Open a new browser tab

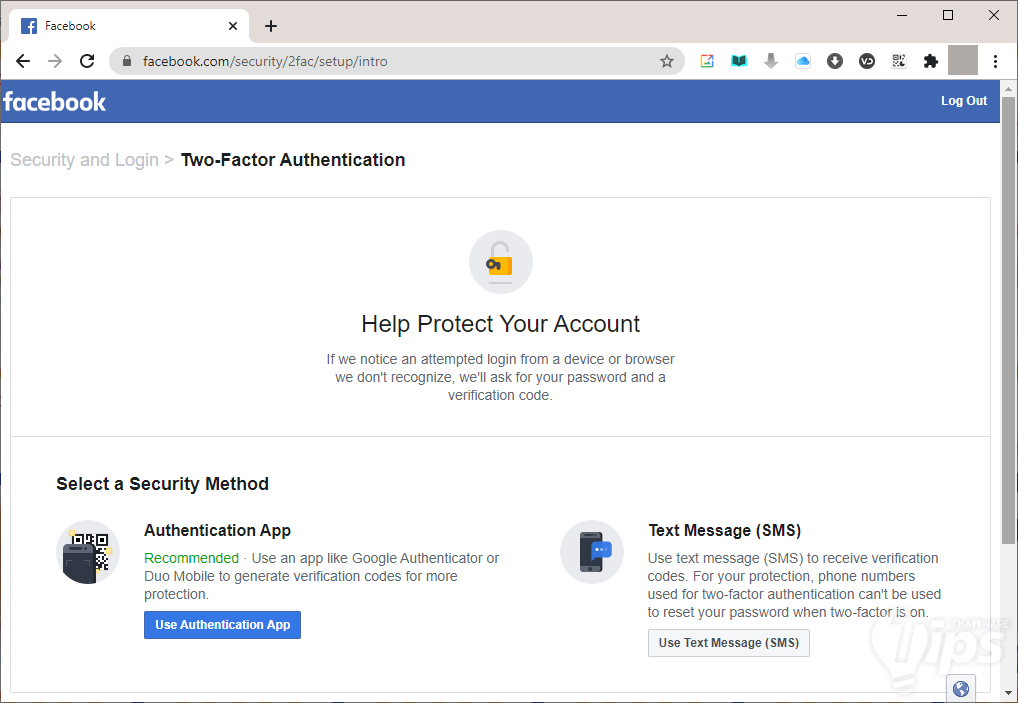(271, 26)
